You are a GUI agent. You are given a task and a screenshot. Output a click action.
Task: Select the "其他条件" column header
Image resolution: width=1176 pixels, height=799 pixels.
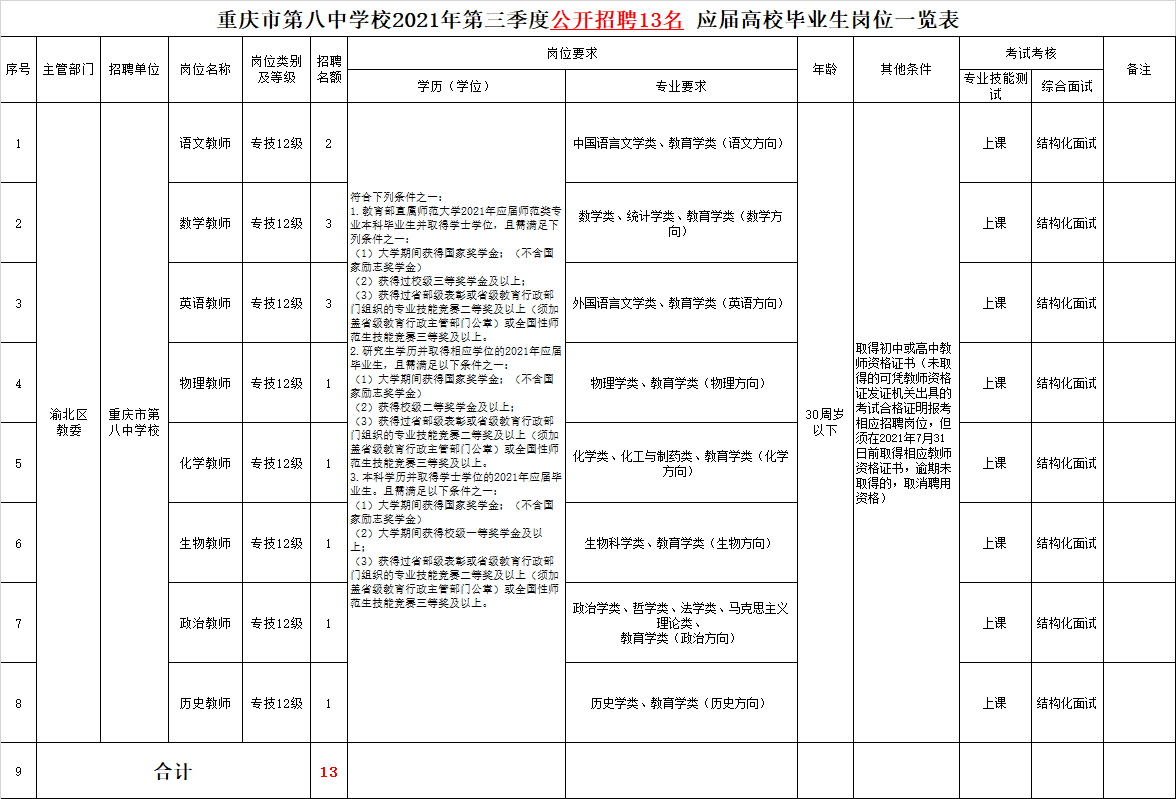906,70
